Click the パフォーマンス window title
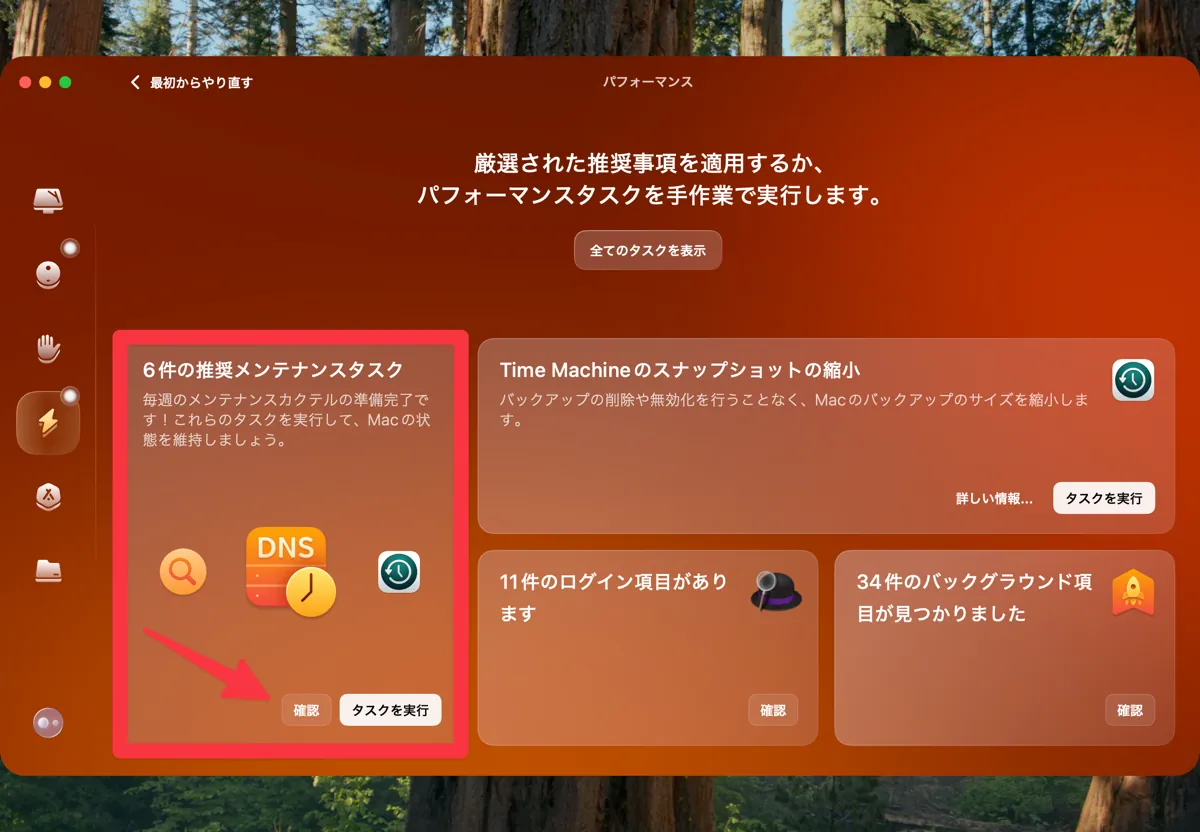 pyautogui.click(x=648, y=82)
